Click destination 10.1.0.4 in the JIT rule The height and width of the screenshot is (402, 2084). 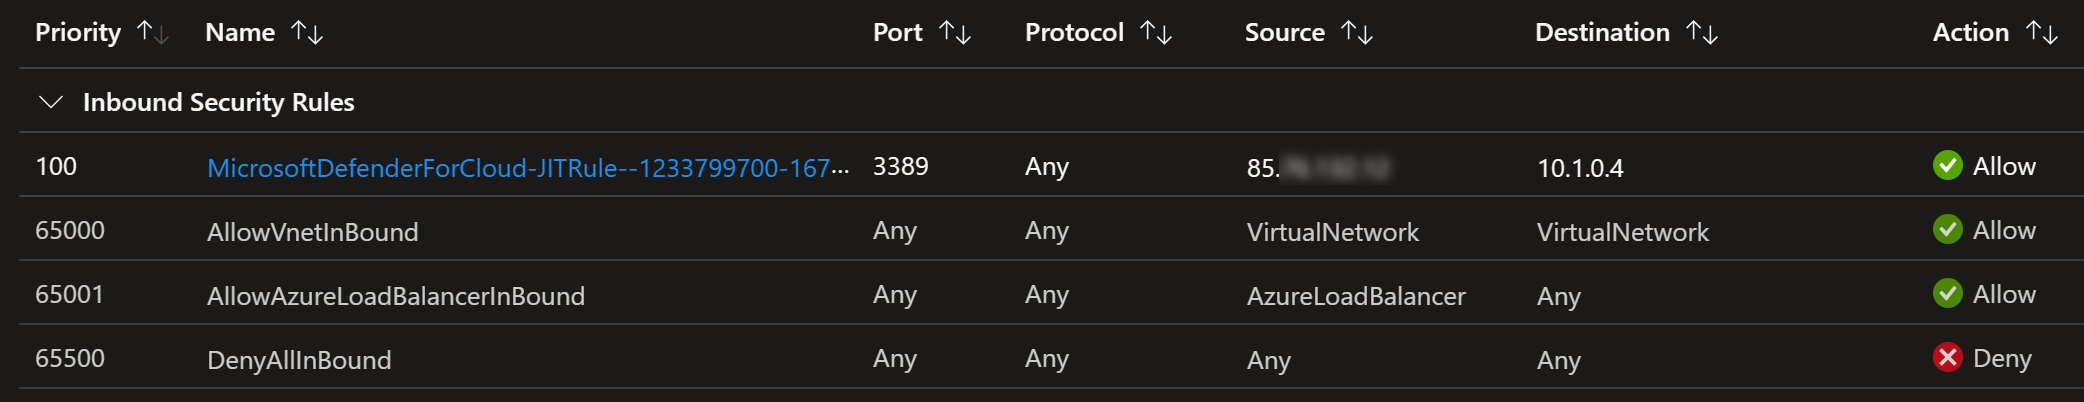click(1580, 168)
